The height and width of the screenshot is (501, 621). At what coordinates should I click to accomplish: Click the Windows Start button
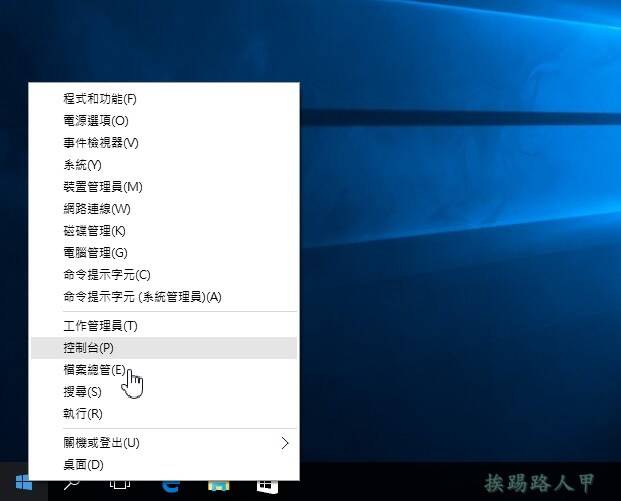23,484
